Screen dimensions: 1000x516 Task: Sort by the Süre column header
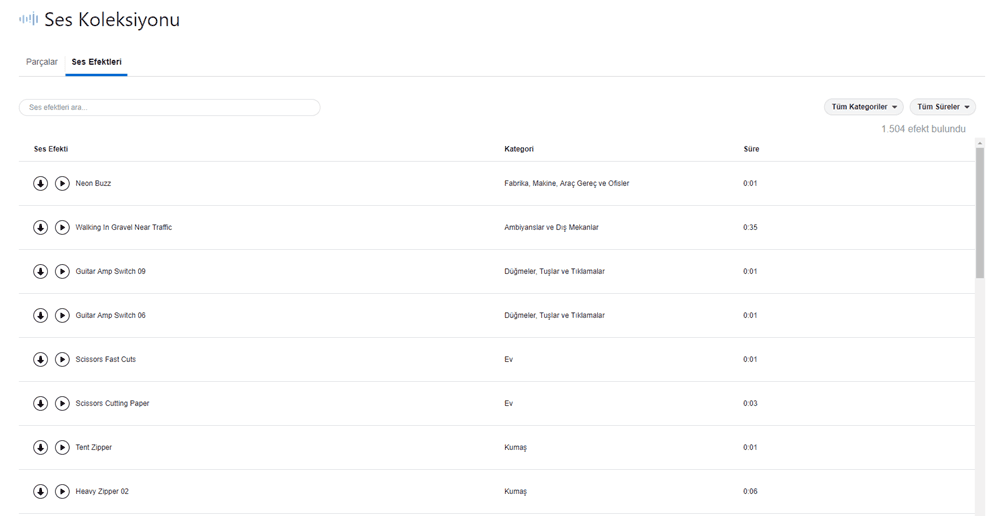click(751, 149)
